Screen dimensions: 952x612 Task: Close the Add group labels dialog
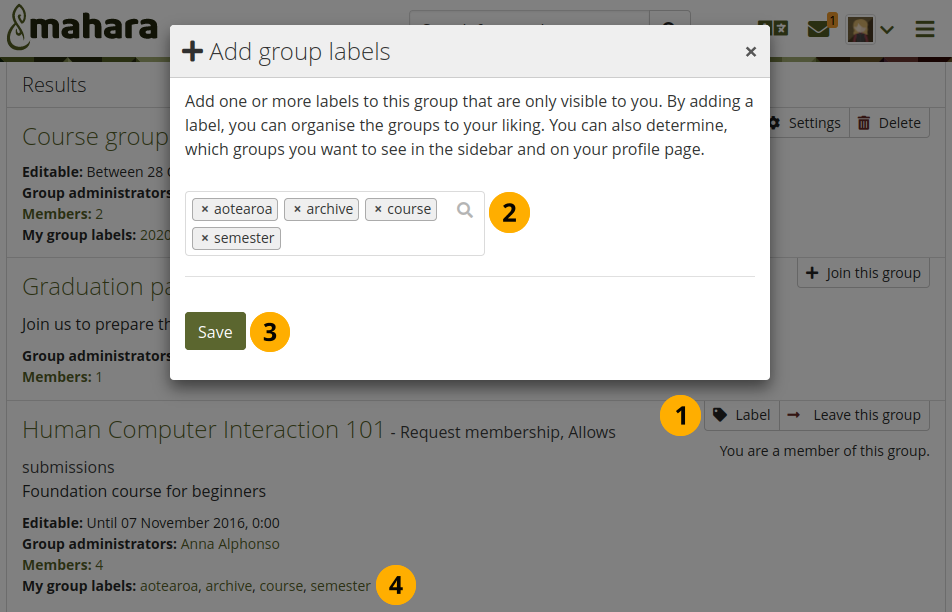tap(751, 52)
